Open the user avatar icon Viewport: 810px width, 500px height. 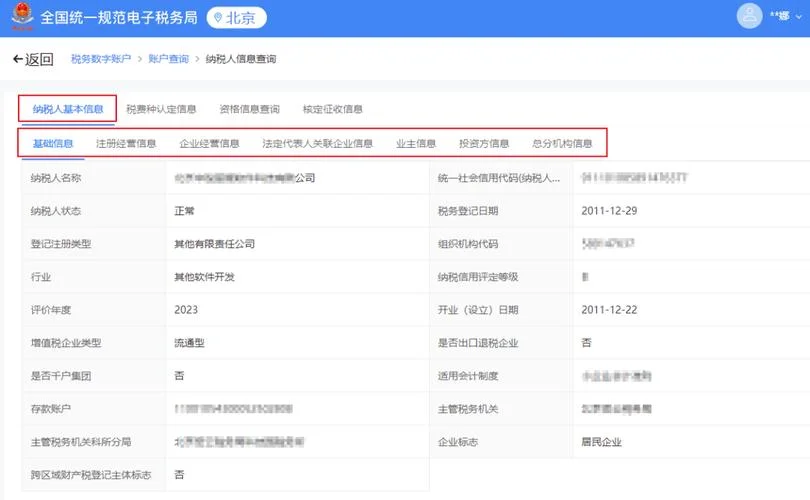coord(749,16)
